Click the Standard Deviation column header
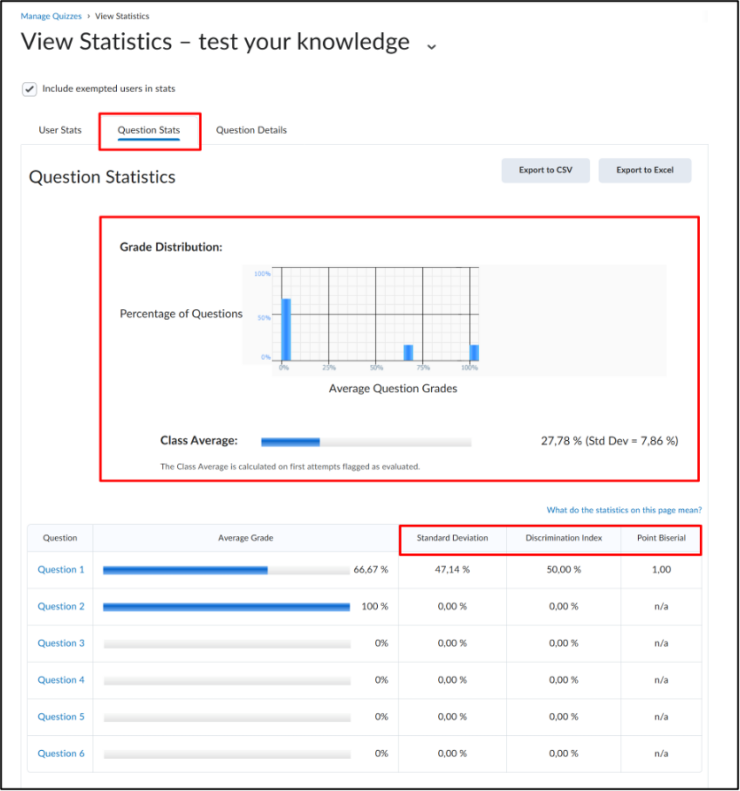740x791 pixels. point(452,538)
